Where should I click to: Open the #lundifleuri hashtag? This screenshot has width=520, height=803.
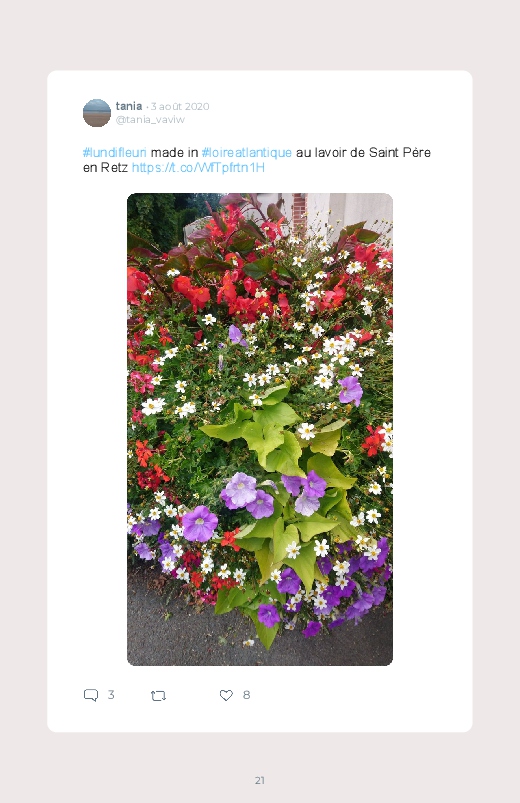click(115, 153)
